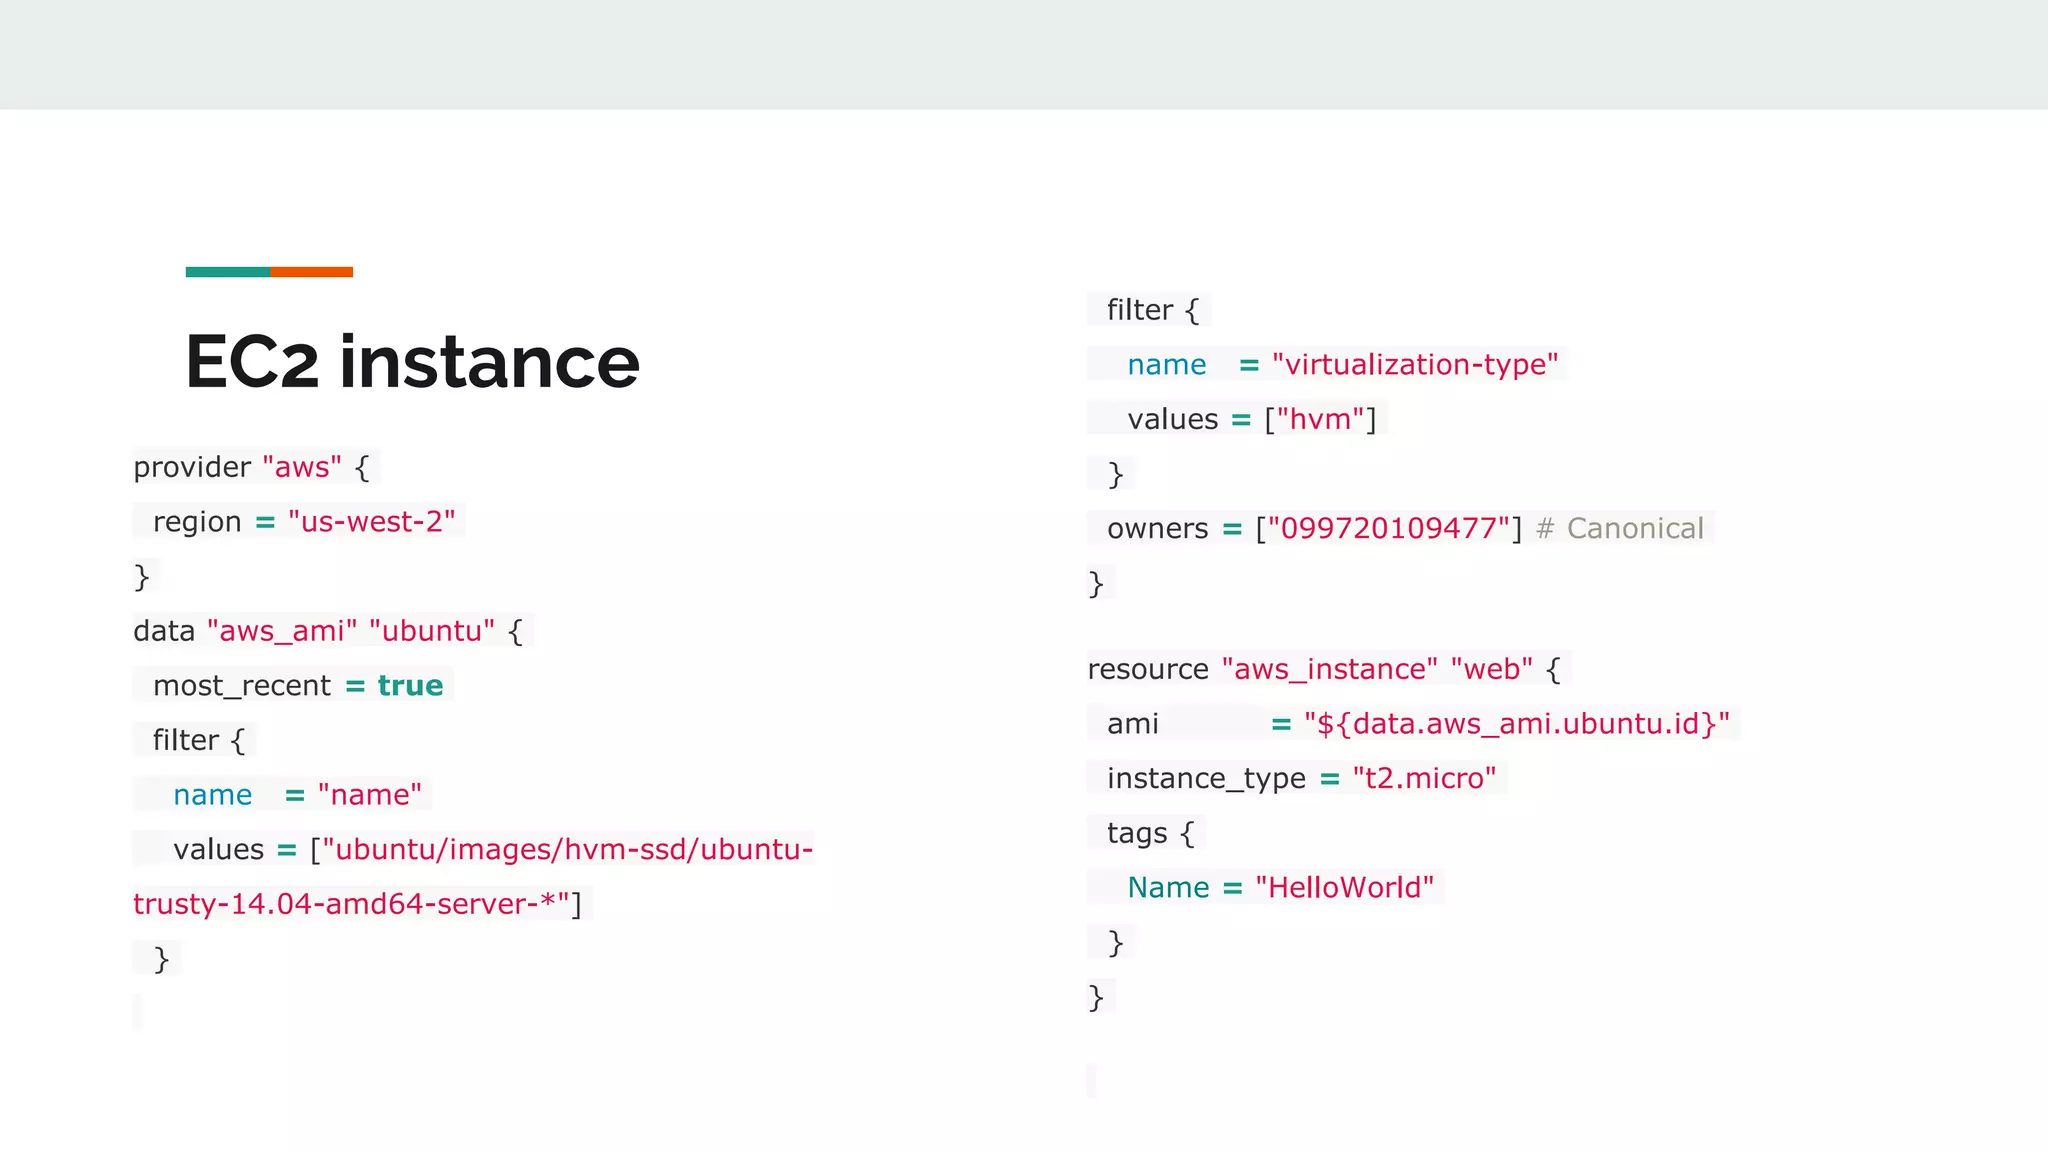Click the orange segment of accent bar

click(311, 272)
